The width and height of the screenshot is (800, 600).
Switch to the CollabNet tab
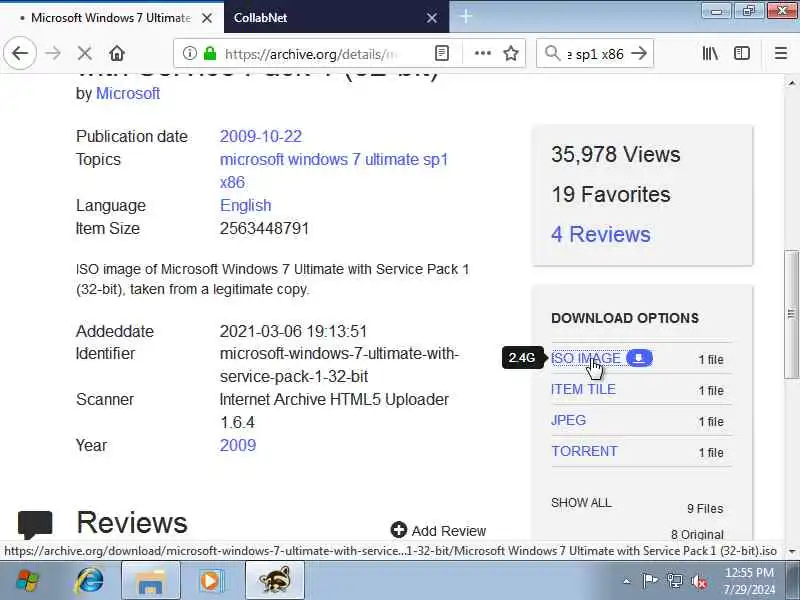pyautogui.click(x=336, y=17)
